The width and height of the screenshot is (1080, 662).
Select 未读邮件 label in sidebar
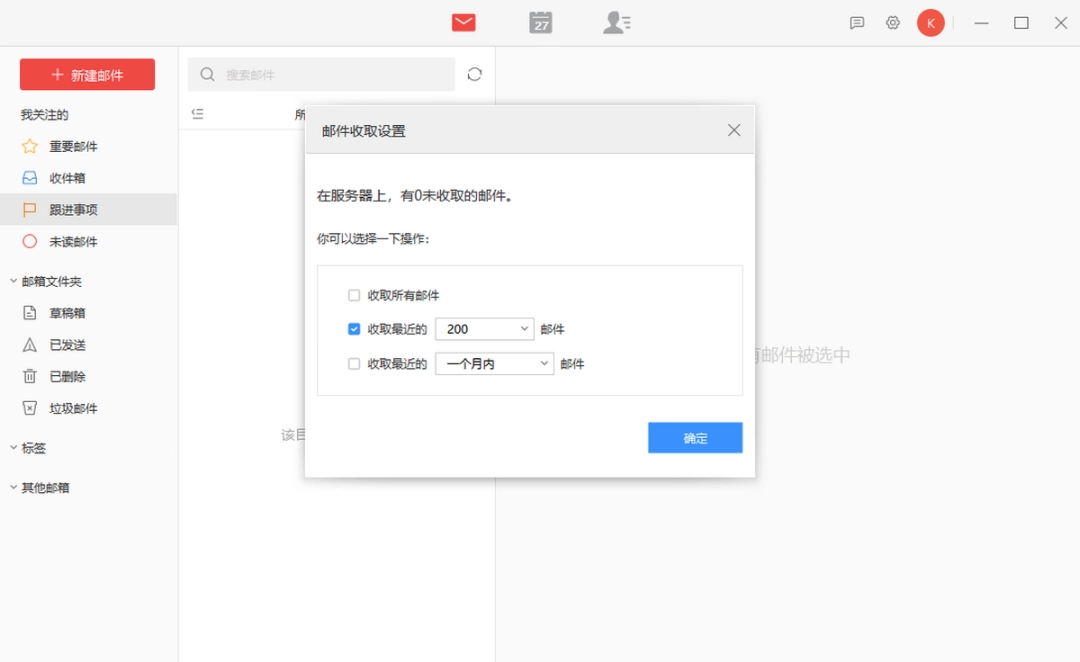[x=73, y=242]
